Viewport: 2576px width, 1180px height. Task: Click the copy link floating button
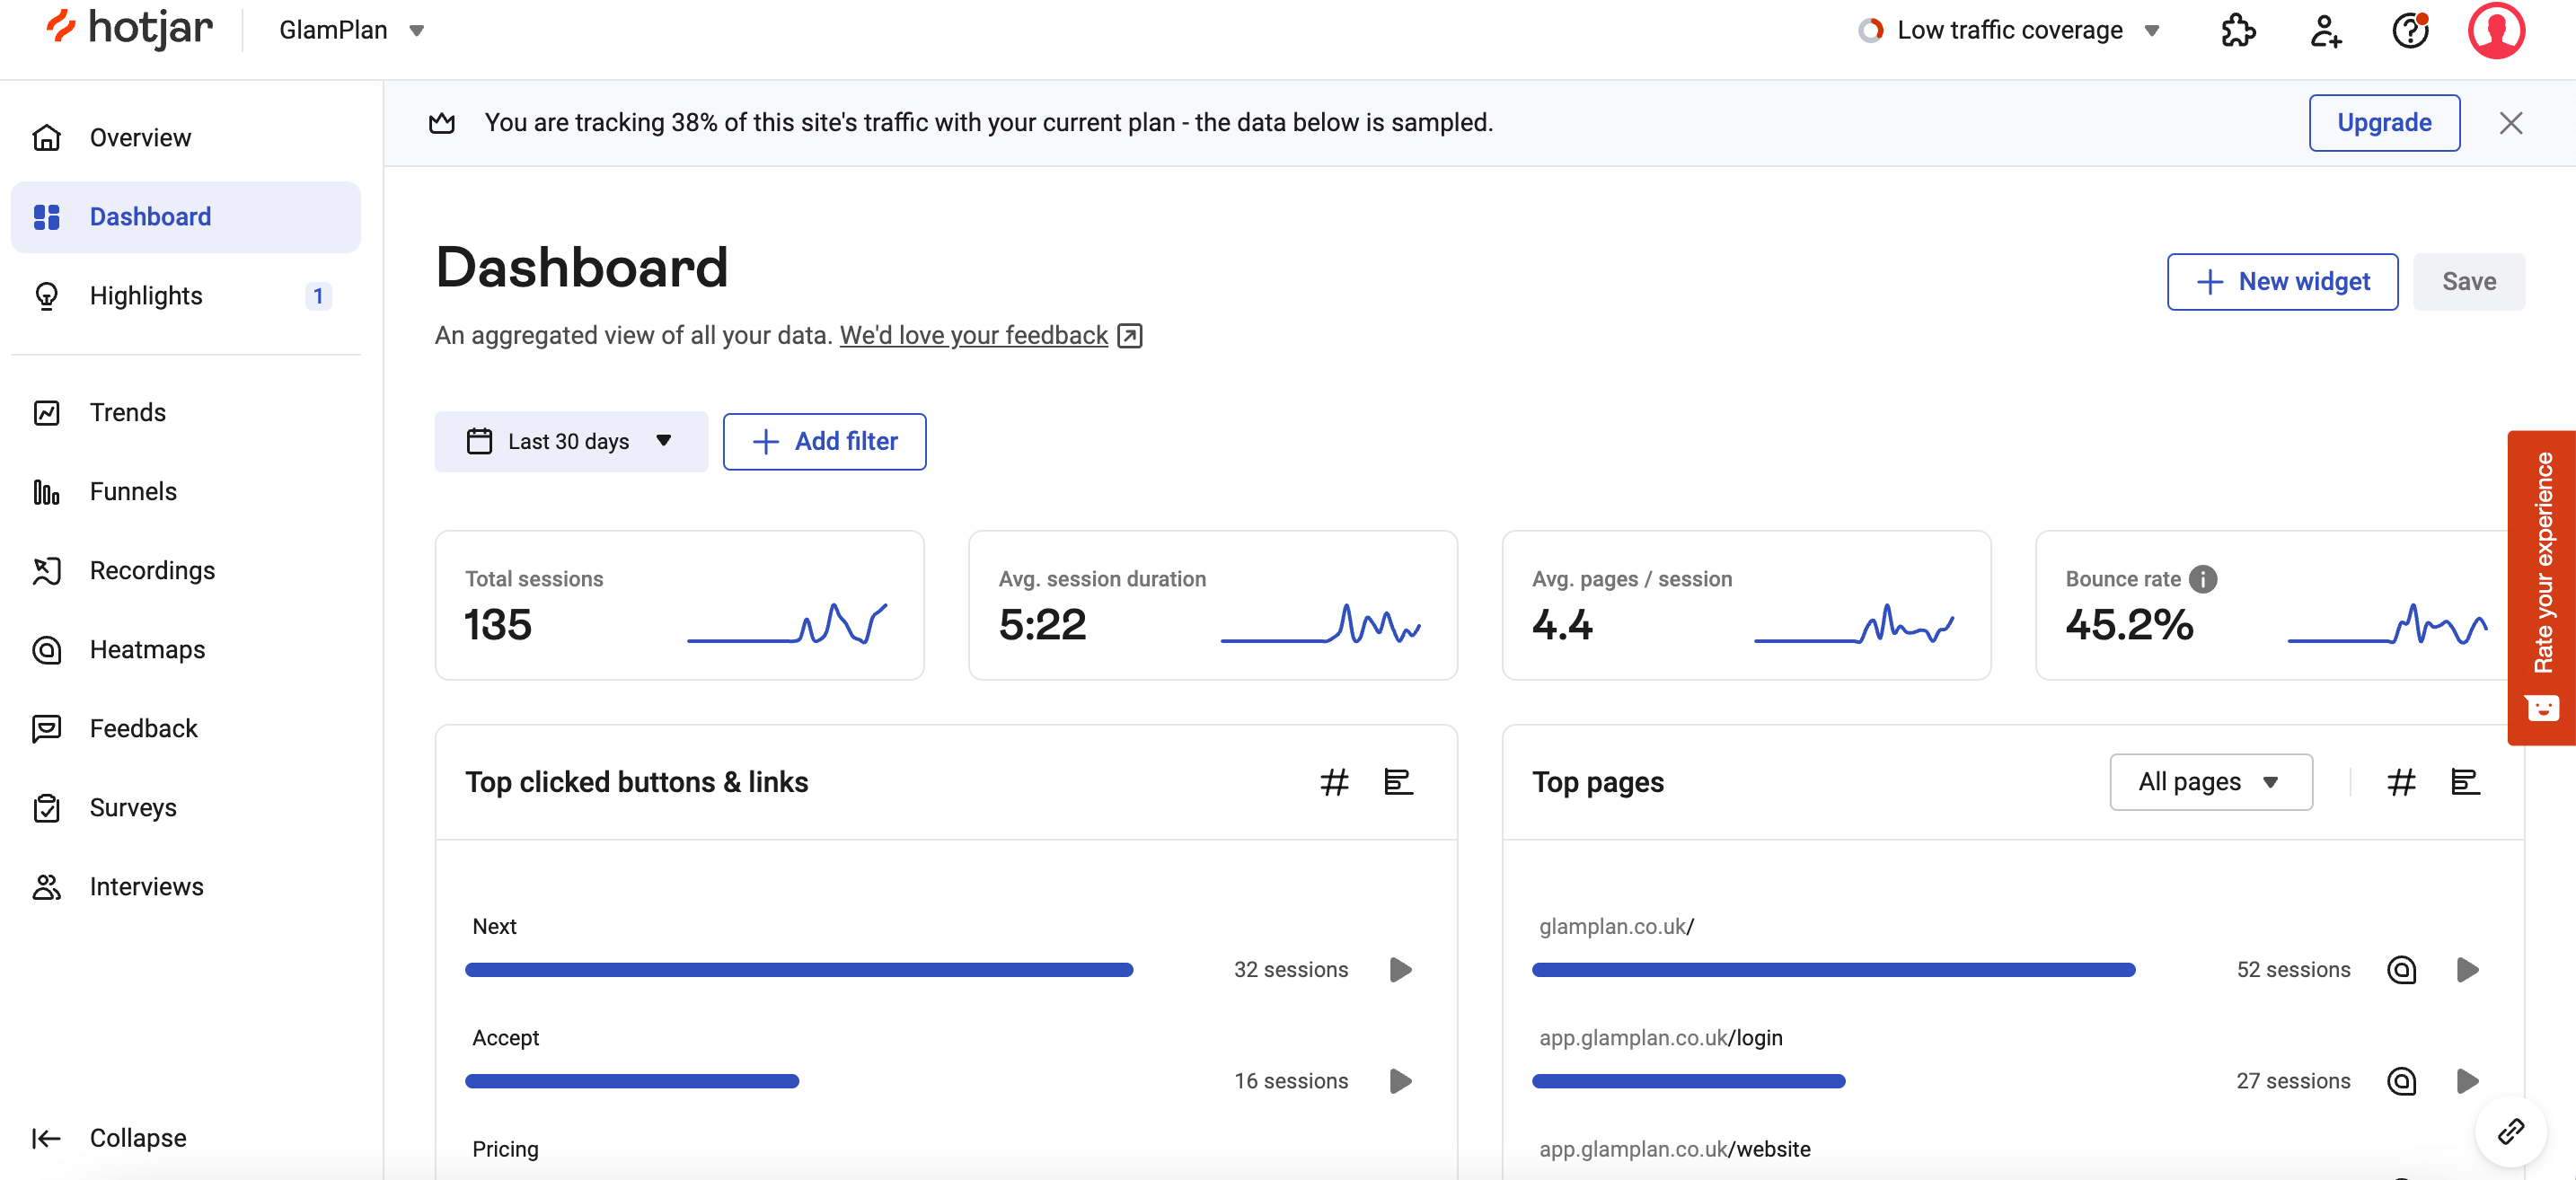[2510, 1131]
